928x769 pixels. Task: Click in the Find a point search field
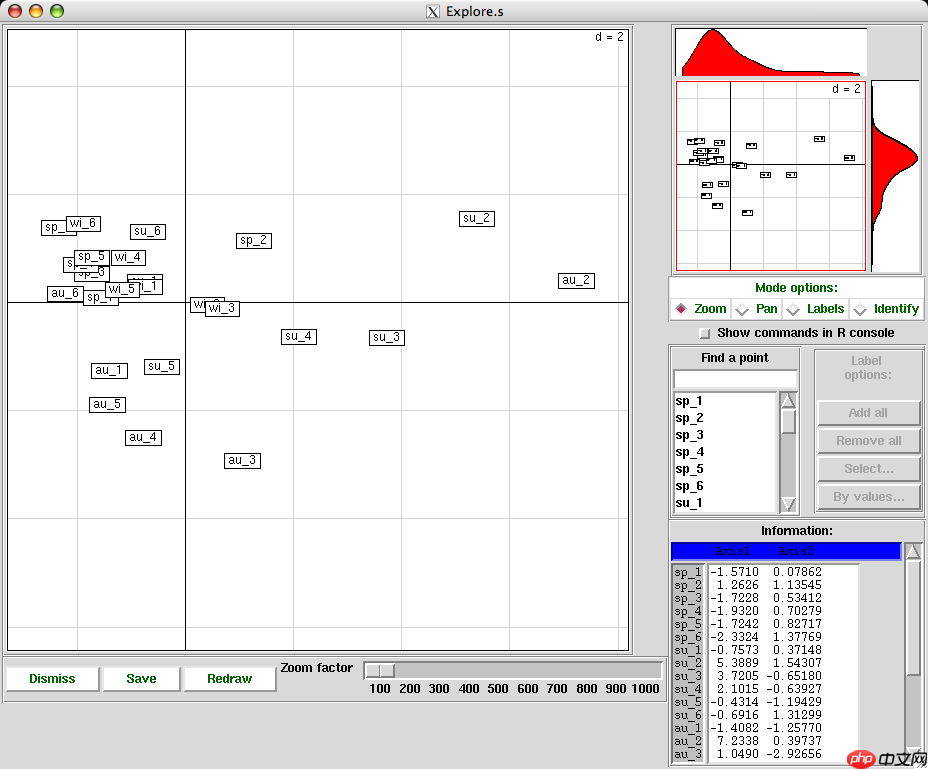coord(735,379)
